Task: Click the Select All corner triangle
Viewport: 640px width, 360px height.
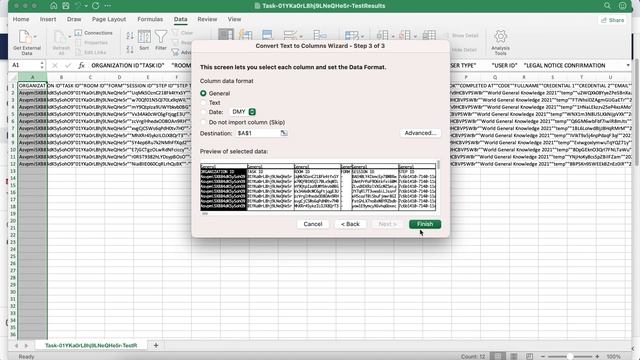Action: [13, 77]
